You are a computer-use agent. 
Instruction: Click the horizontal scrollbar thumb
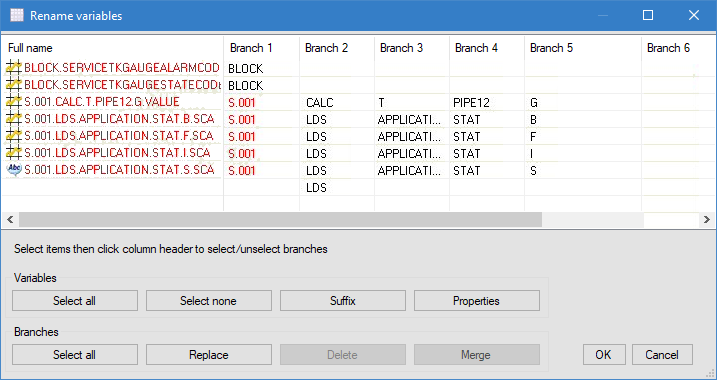pyautogui.click(x=280, y=220)
